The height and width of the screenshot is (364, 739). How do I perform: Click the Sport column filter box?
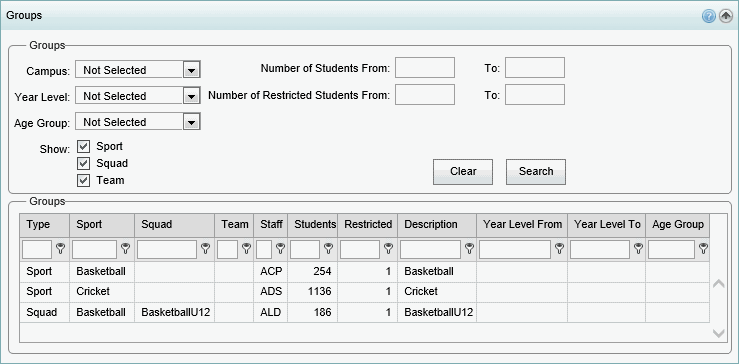point(94,249)
